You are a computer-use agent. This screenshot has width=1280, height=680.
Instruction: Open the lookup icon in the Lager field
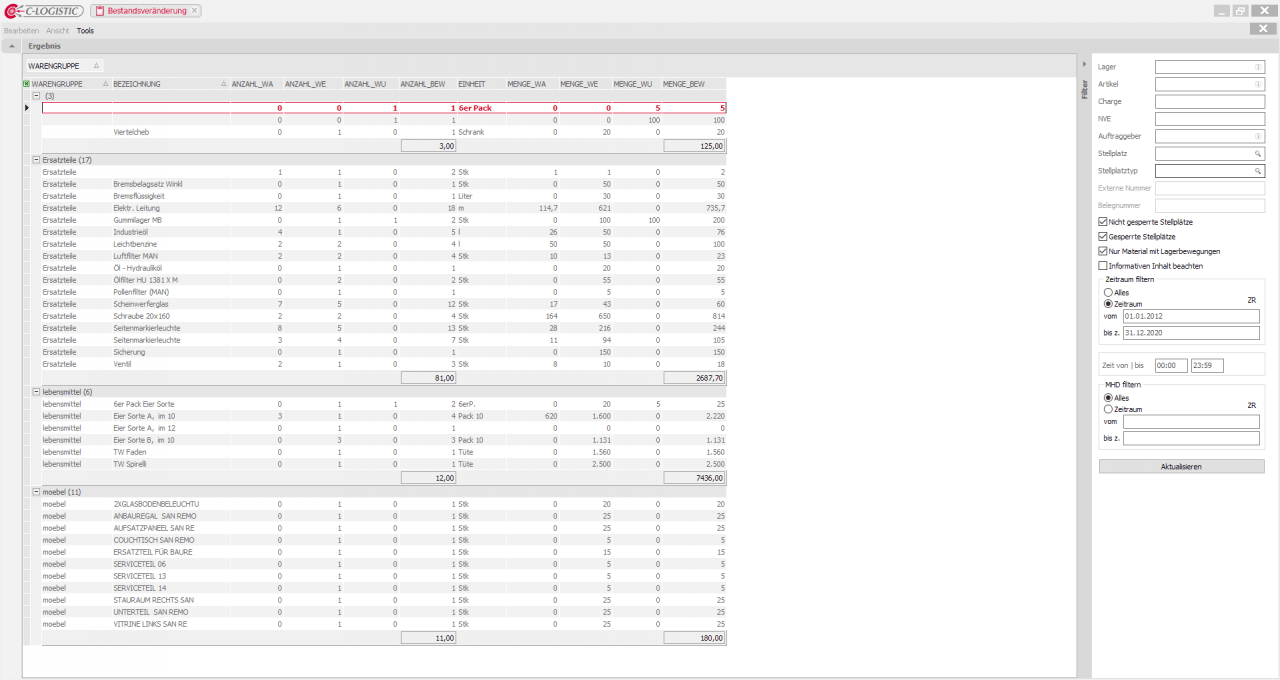1259,67
